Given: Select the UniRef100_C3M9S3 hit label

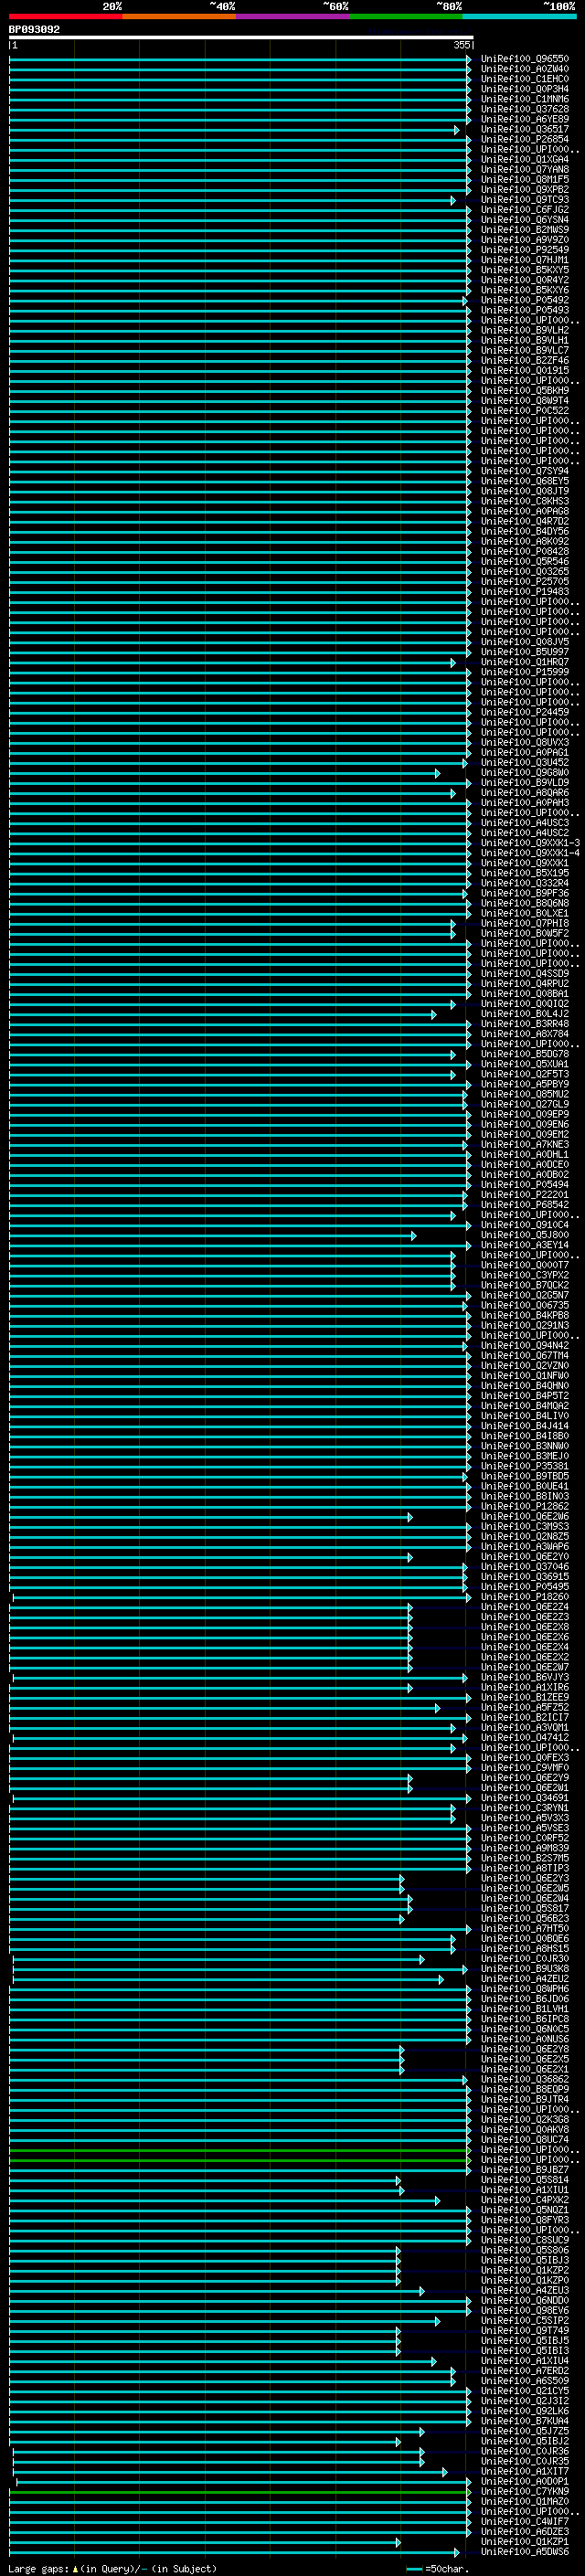Looking at the screenshot, I should point(524,1527).
